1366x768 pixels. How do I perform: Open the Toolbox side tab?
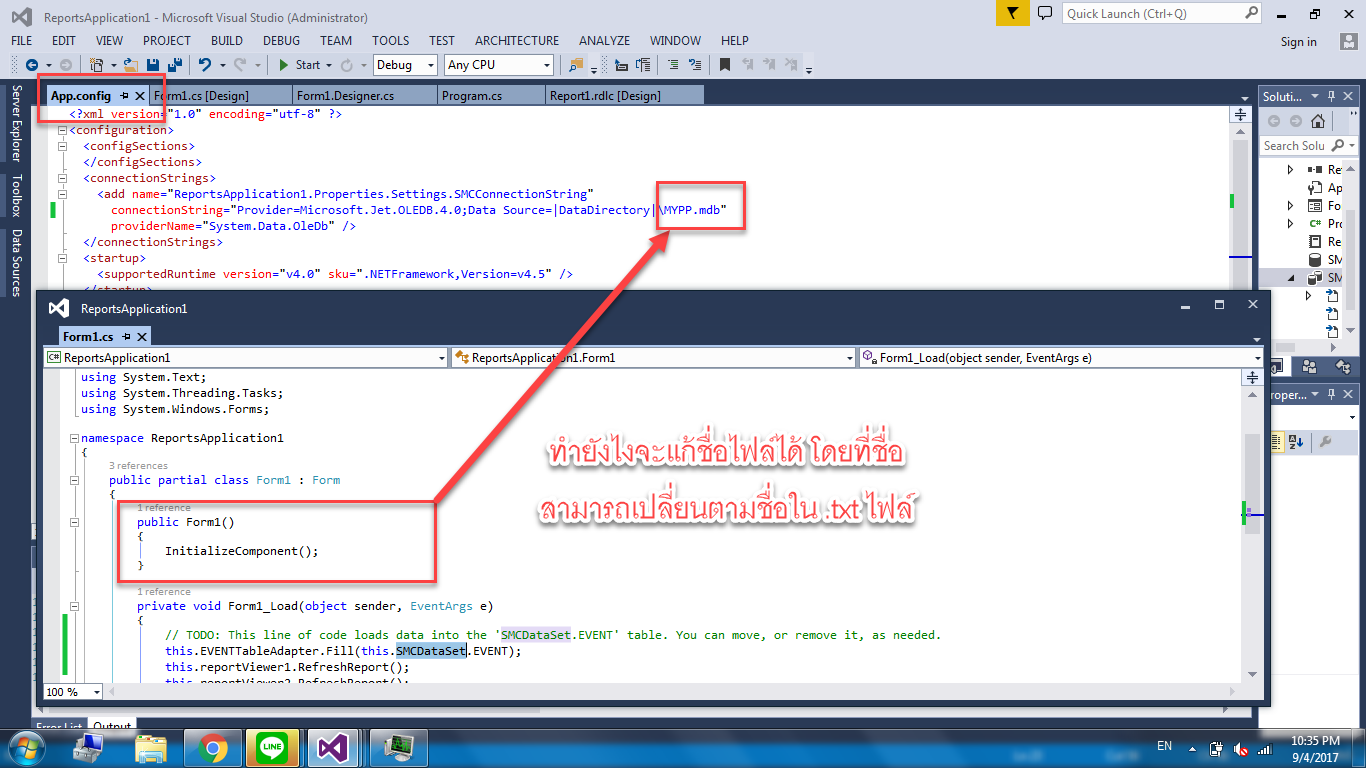click(x=15, y=196)
